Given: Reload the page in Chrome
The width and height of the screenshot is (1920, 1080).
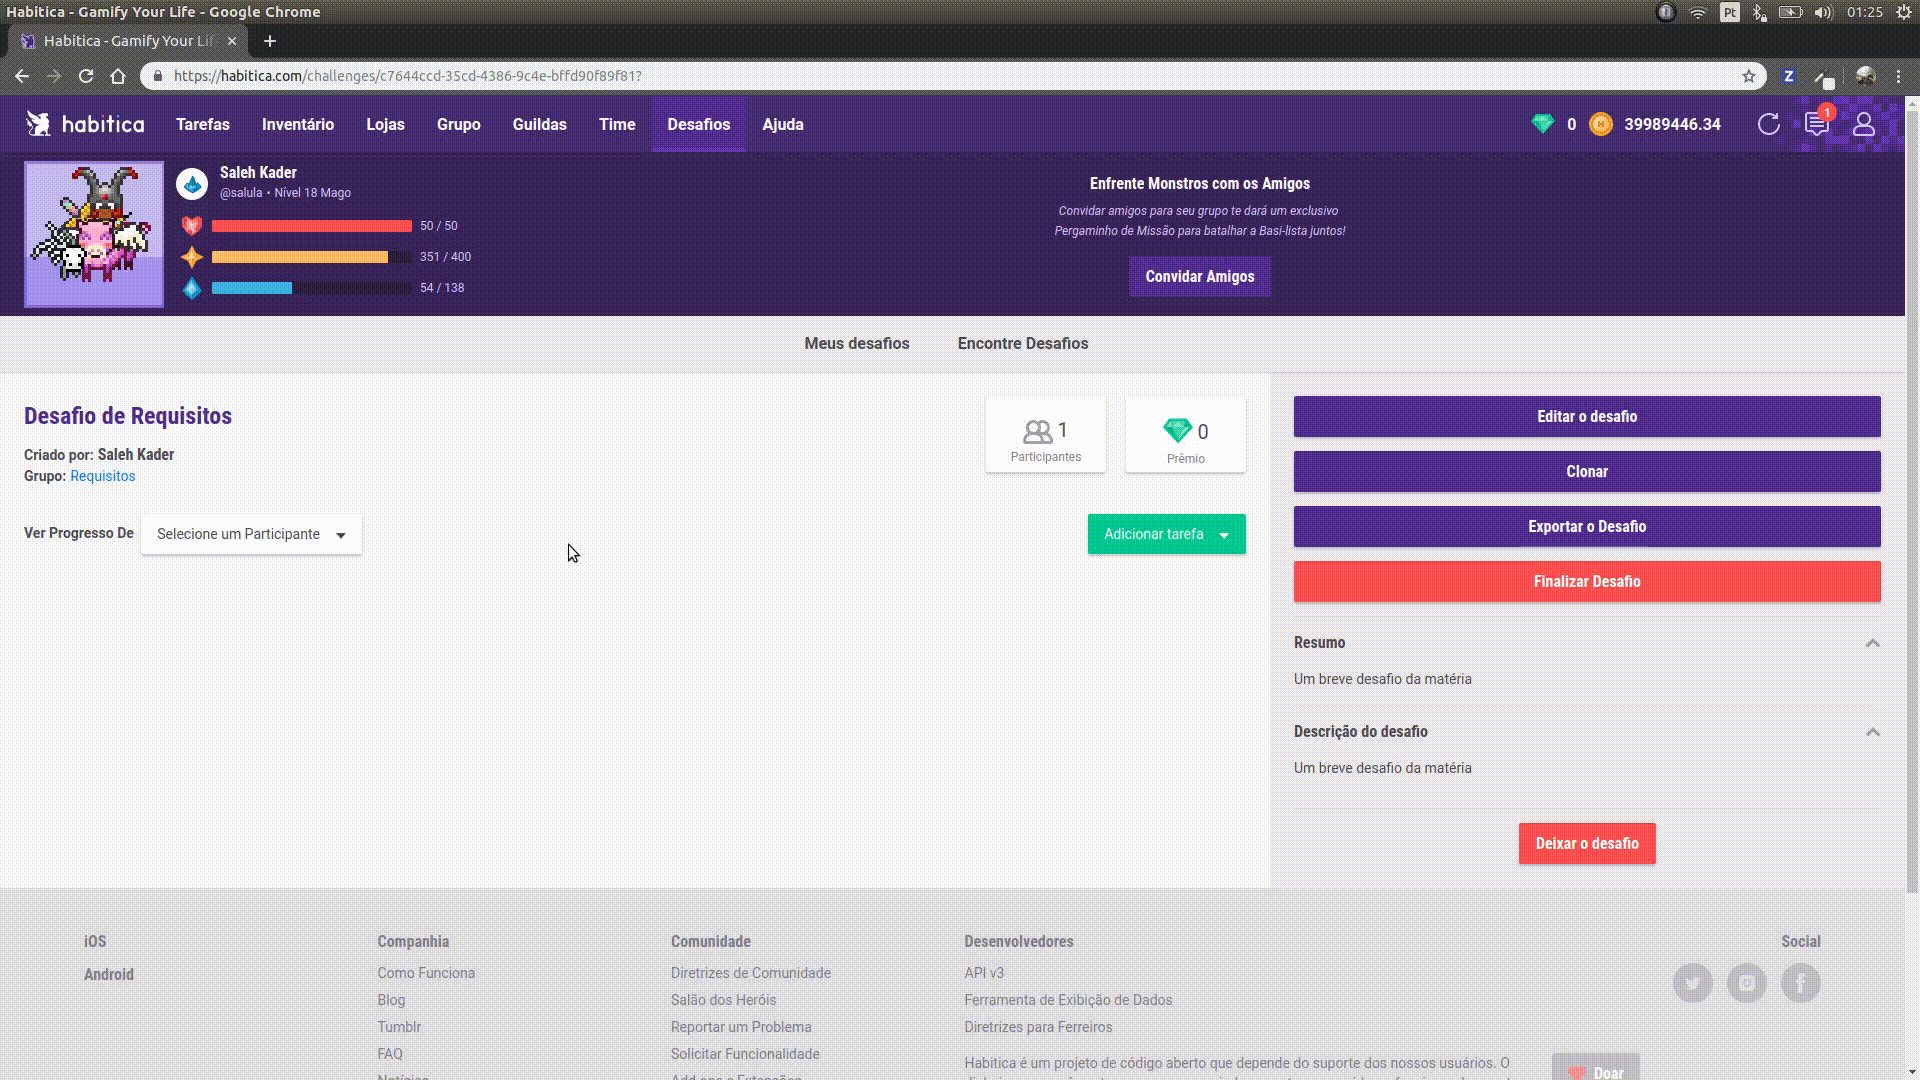Looking at the screenshot, I should pos(86,76).
